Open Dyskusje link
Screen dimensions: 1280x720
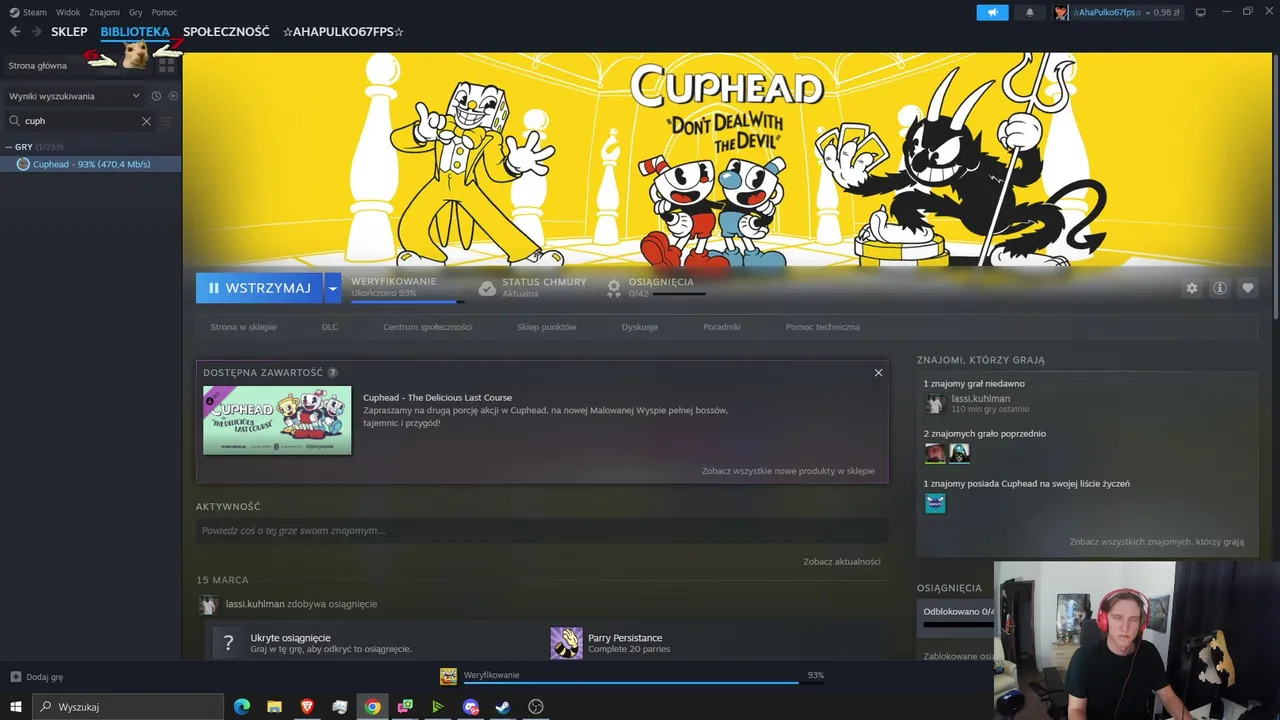click(639, 327)
